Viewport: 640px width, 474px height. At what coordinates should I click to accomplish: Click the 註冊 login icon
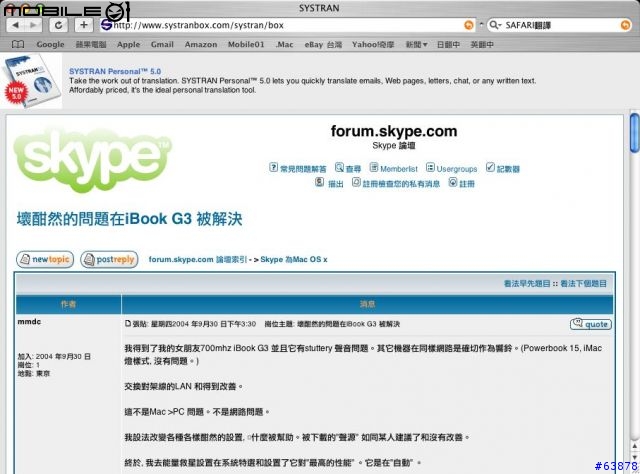click(453, 182)
